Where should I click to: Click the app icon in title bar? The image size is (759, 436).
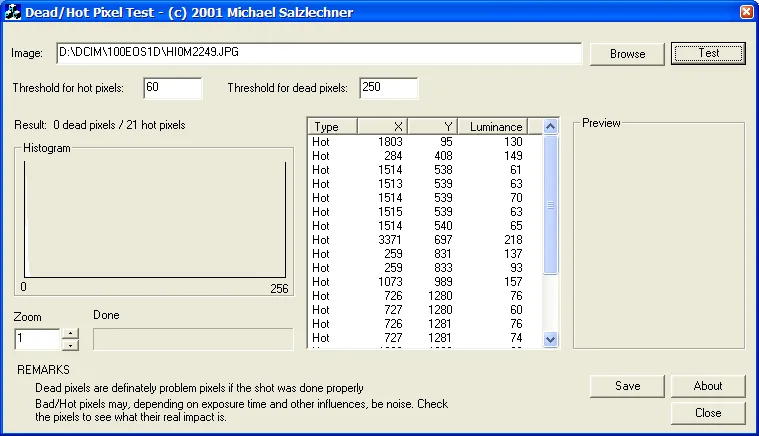(x=14, y=12)
